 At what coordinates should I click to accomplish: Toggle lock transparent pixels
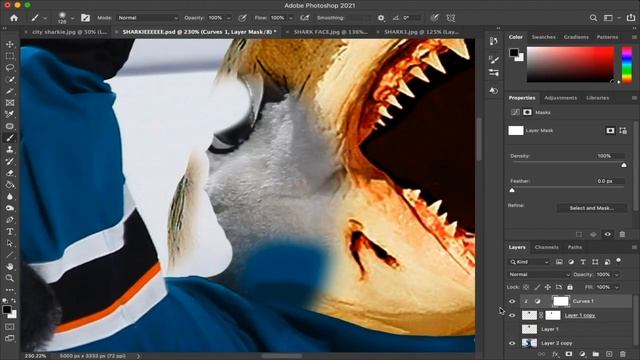[526, 287]
